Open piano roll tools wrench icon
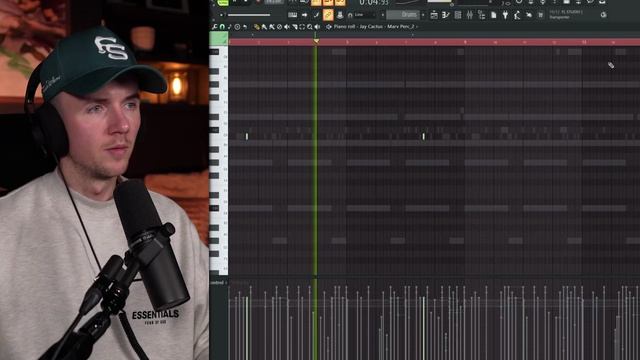 [215, 27]
